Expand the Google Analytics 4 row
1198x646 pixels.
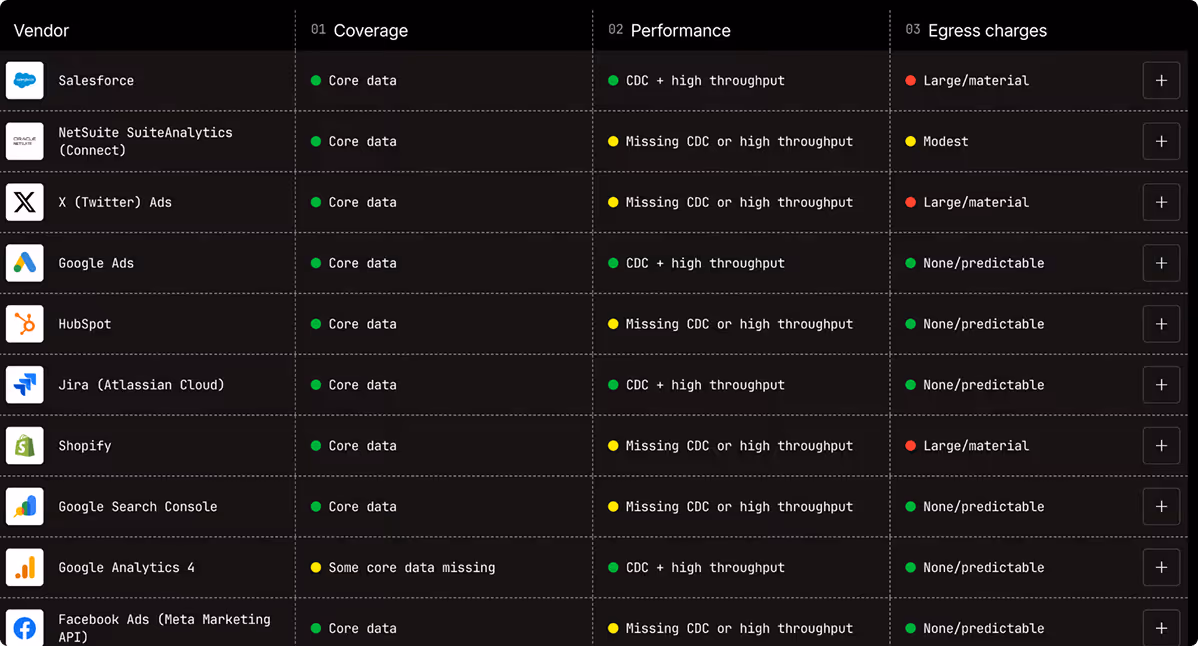point(1161,567)
